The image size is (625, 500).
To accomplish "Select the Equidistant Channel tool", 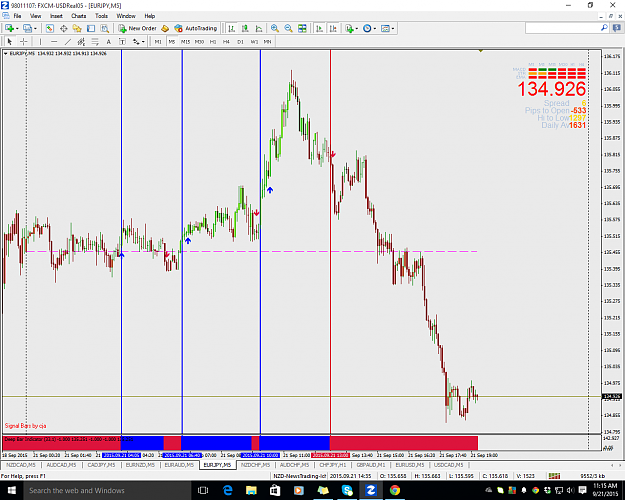I will [81, 41].
